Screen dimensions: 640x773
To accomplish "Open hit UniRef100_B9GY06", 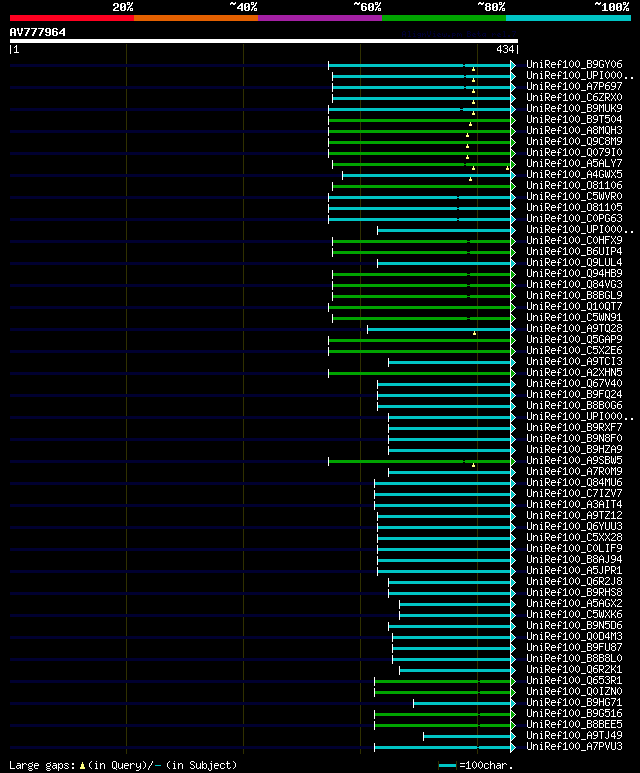I will (x=574, y=65).
